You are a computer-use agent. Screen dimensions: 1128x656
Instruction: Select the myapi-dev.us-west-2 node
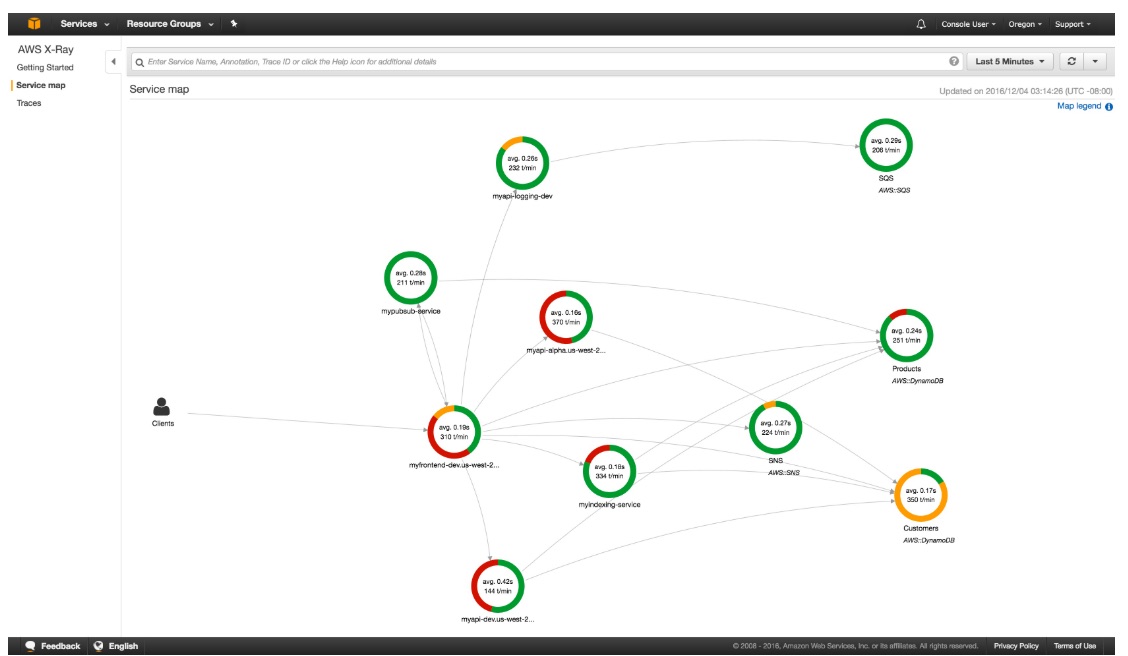point(497,586)
